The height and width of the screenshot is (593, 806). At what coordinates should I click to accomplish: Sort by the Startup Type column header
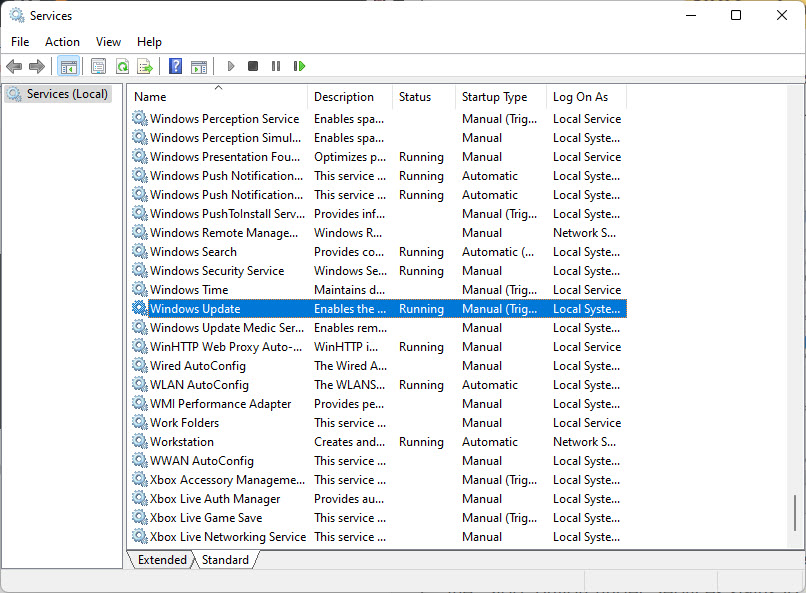pyautogui.click(x=501, y=97)
